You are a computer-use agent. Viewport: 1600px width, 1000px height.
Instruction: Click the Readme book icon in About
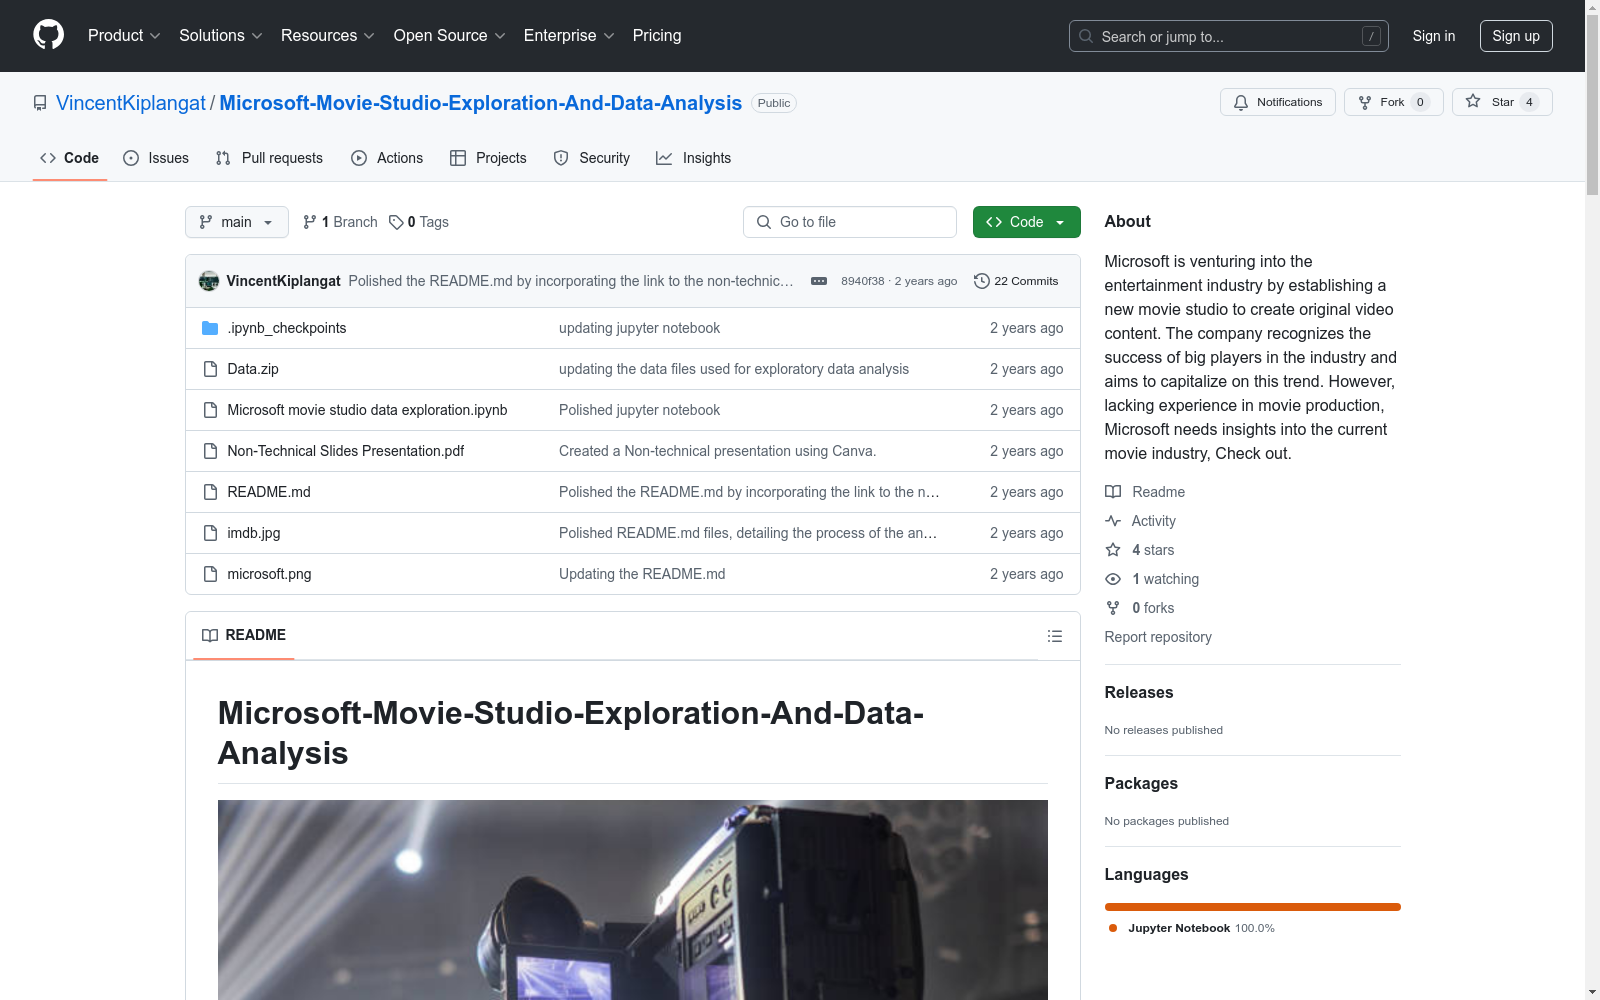1113,492
